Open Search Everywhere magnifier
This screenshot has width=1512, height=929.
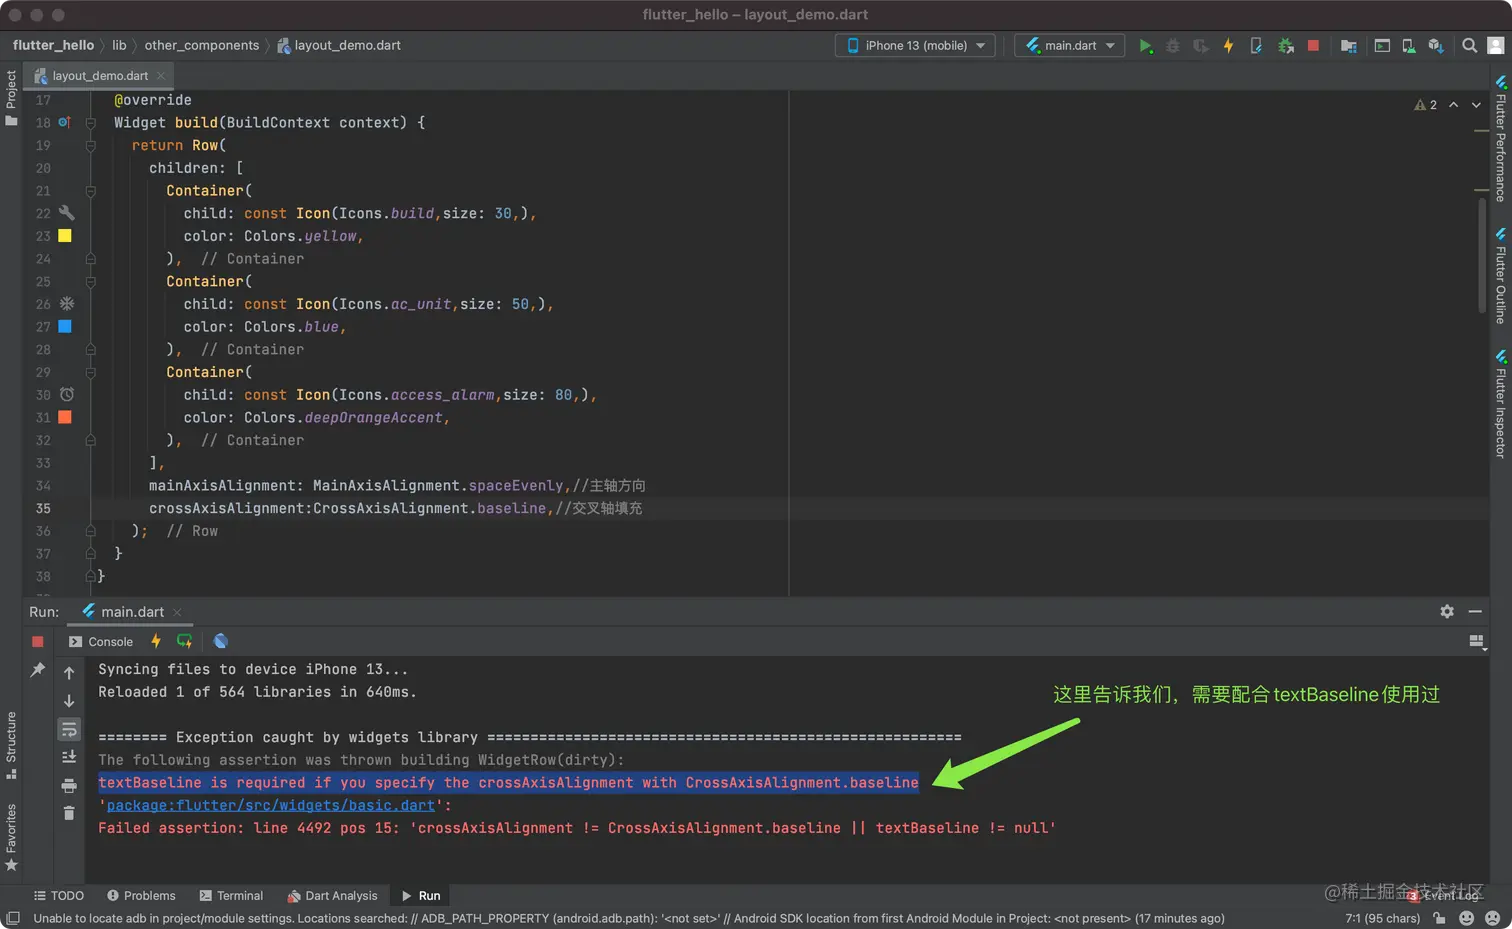[x=1469, y=46]
